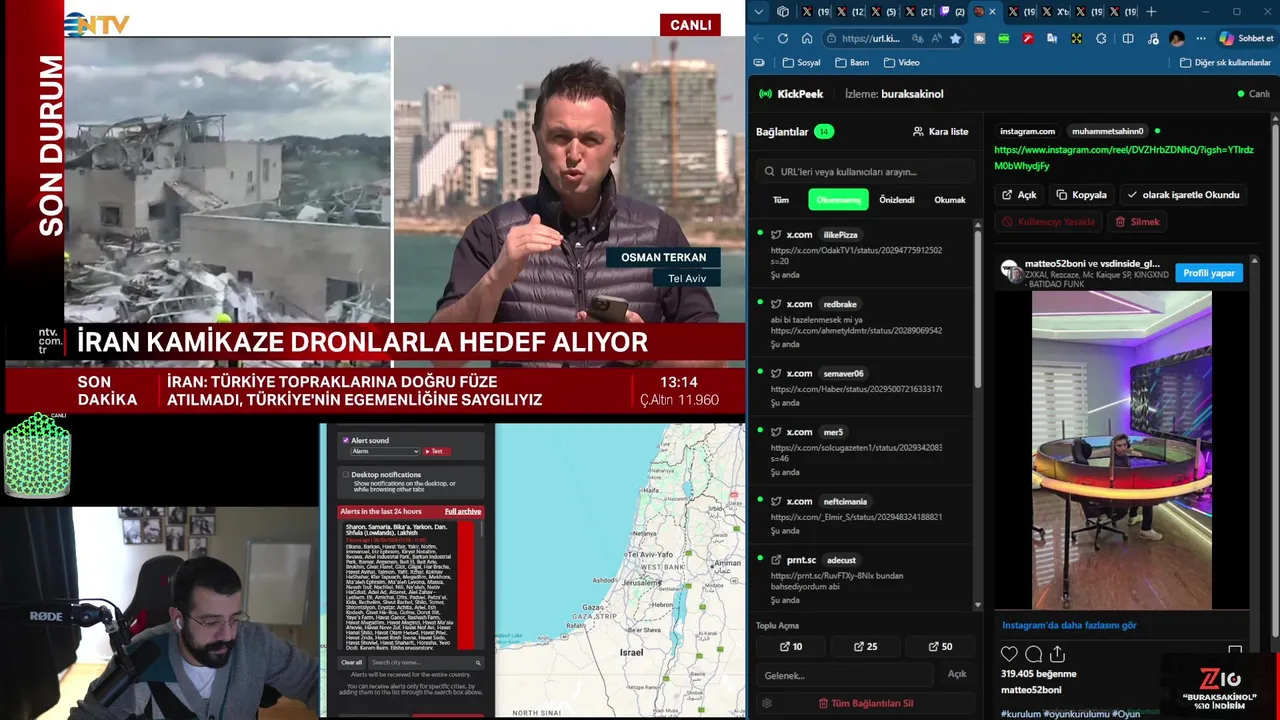Switch to the X (21 browser tab

pos(918,12)
